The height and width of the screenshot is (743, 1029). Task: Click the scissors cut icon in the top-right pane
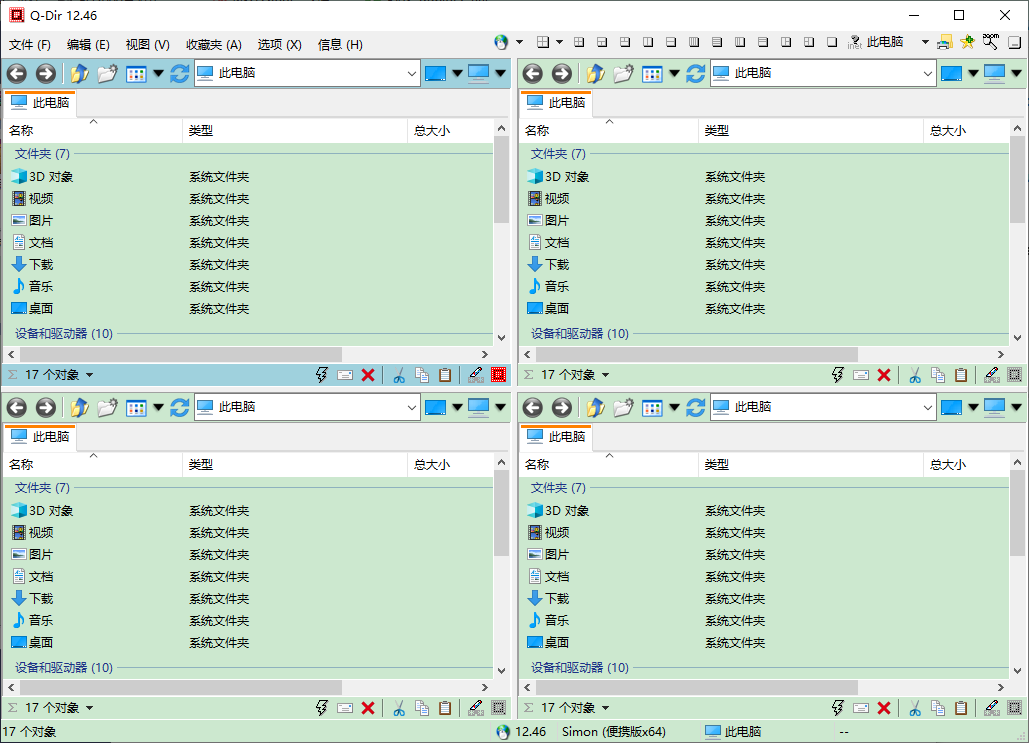pyautogui.click(x=914, y=375)
